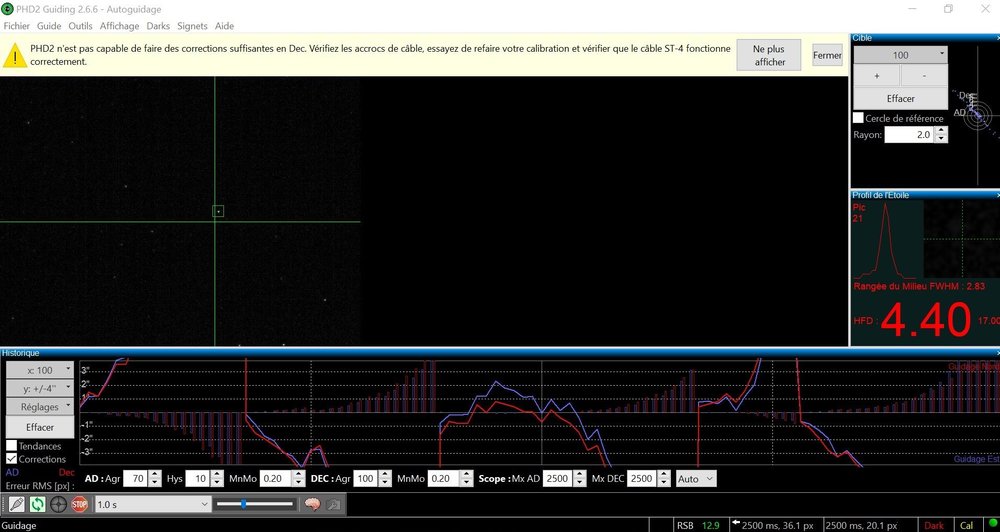Click the DEC Agr field showing 100
The height and width of the screenshot is (532, 1000).
[365, 478]
